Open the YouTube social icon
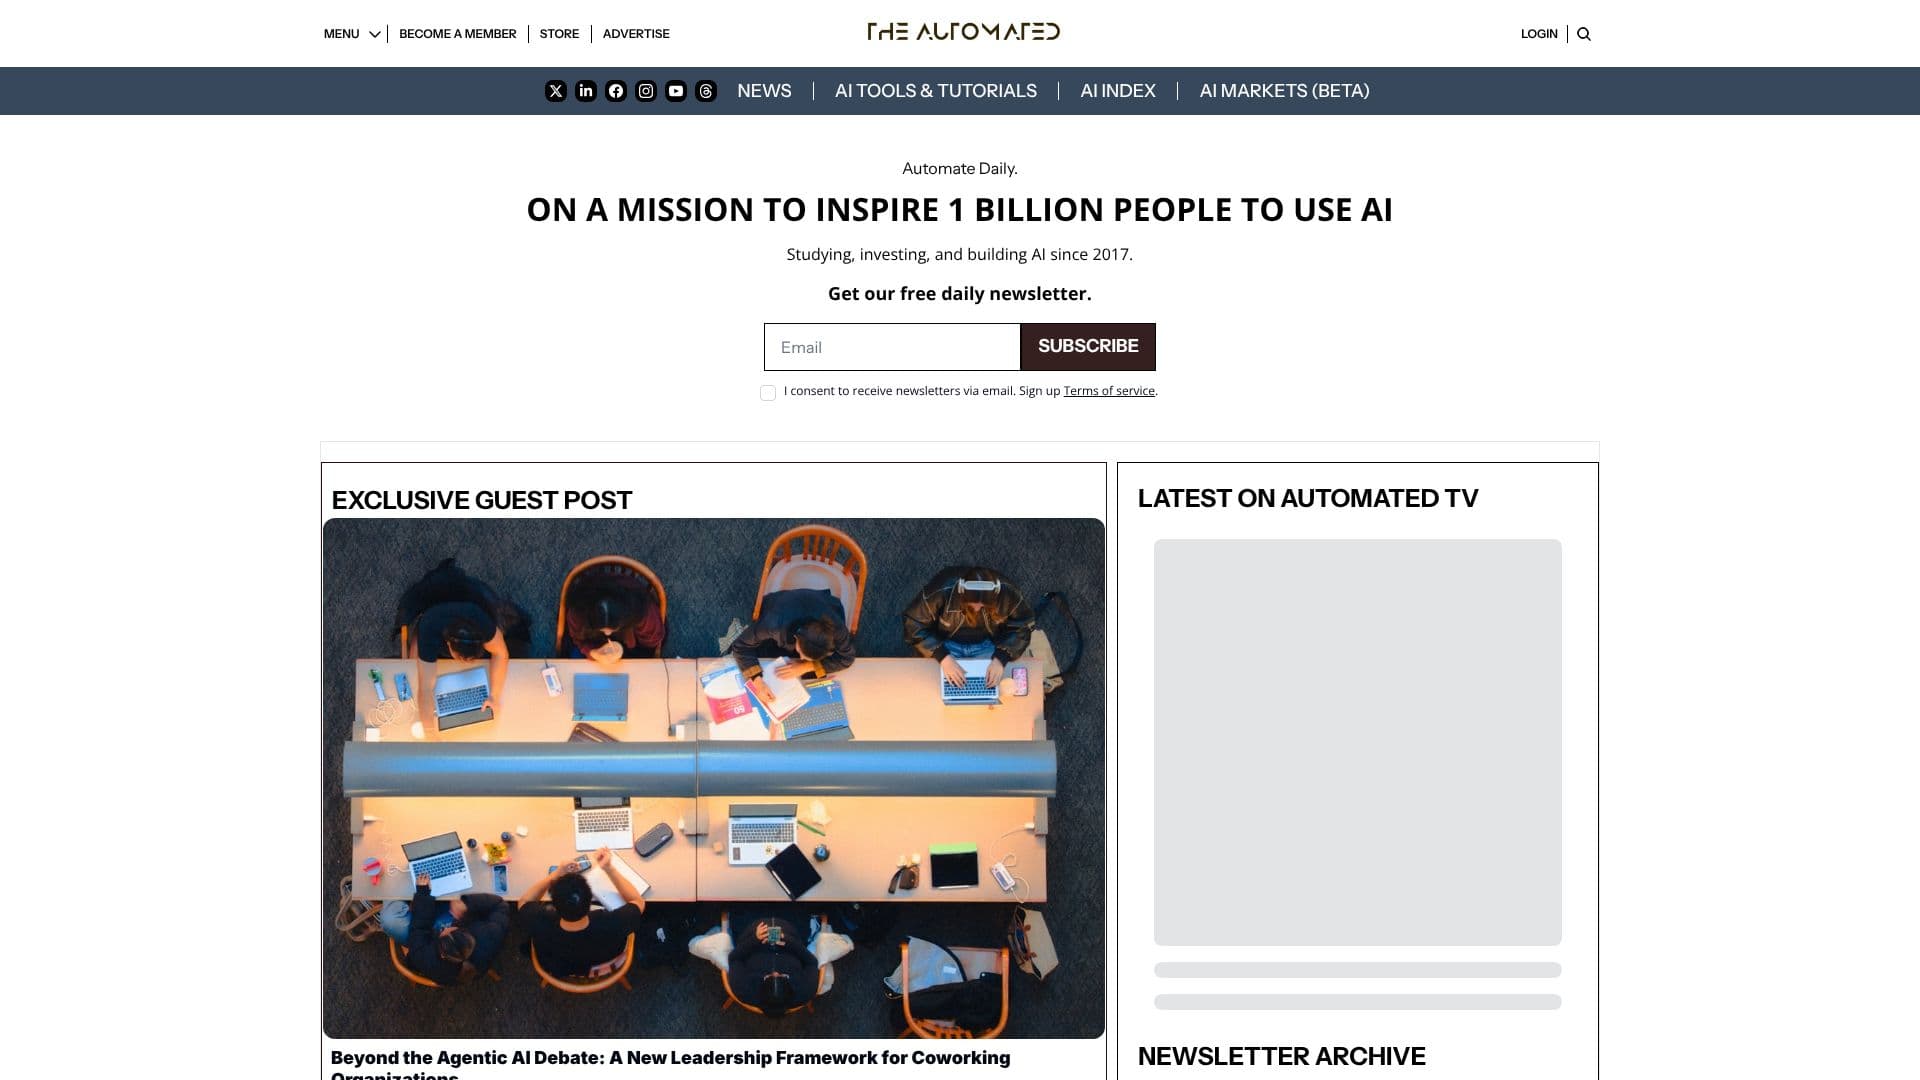 point(676,91)
